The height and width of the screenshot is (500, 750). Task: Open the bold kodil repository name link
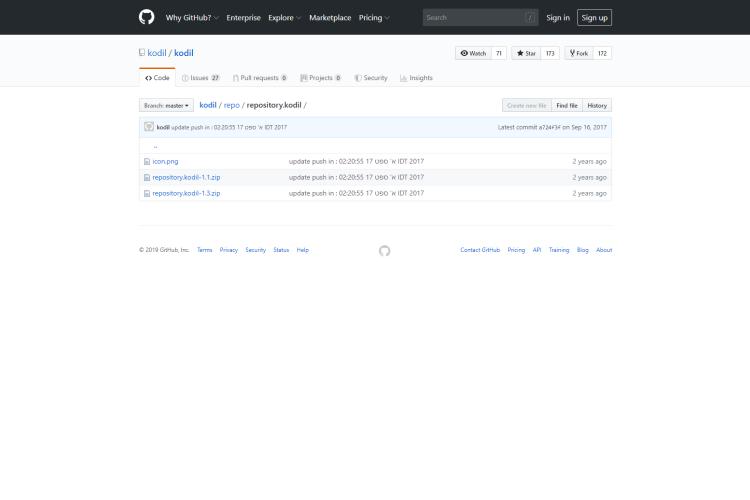pyautogui.click(x=184, y=53)
